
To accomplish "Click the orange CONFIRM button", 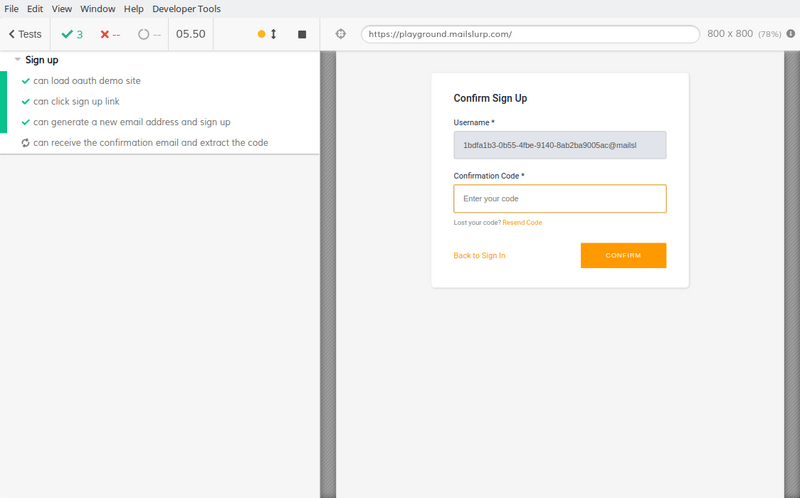I will tap(623, 255).
